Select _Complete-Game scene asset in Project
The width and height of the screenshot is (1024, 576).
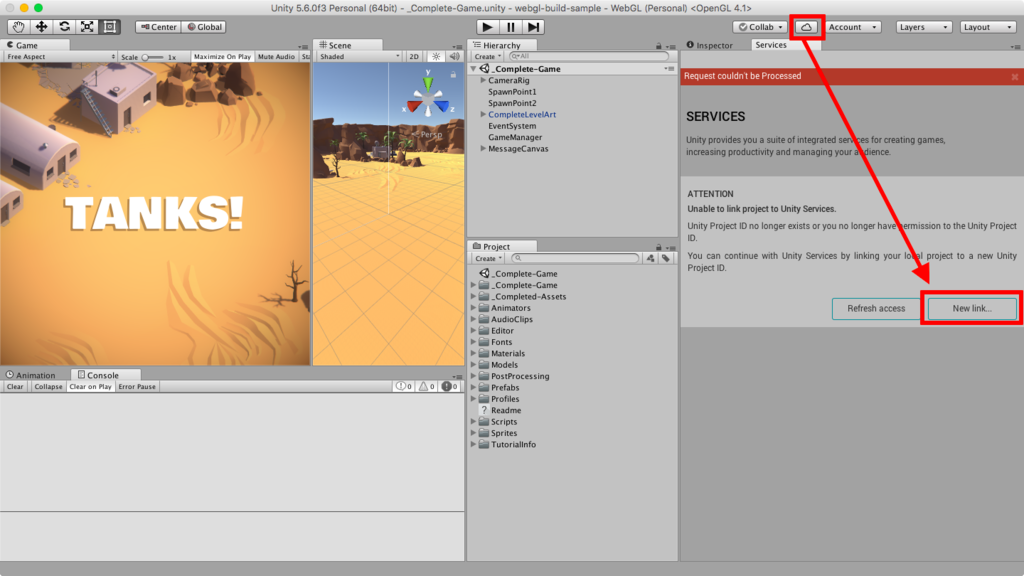pyautogui.click(x=519, y=274)
